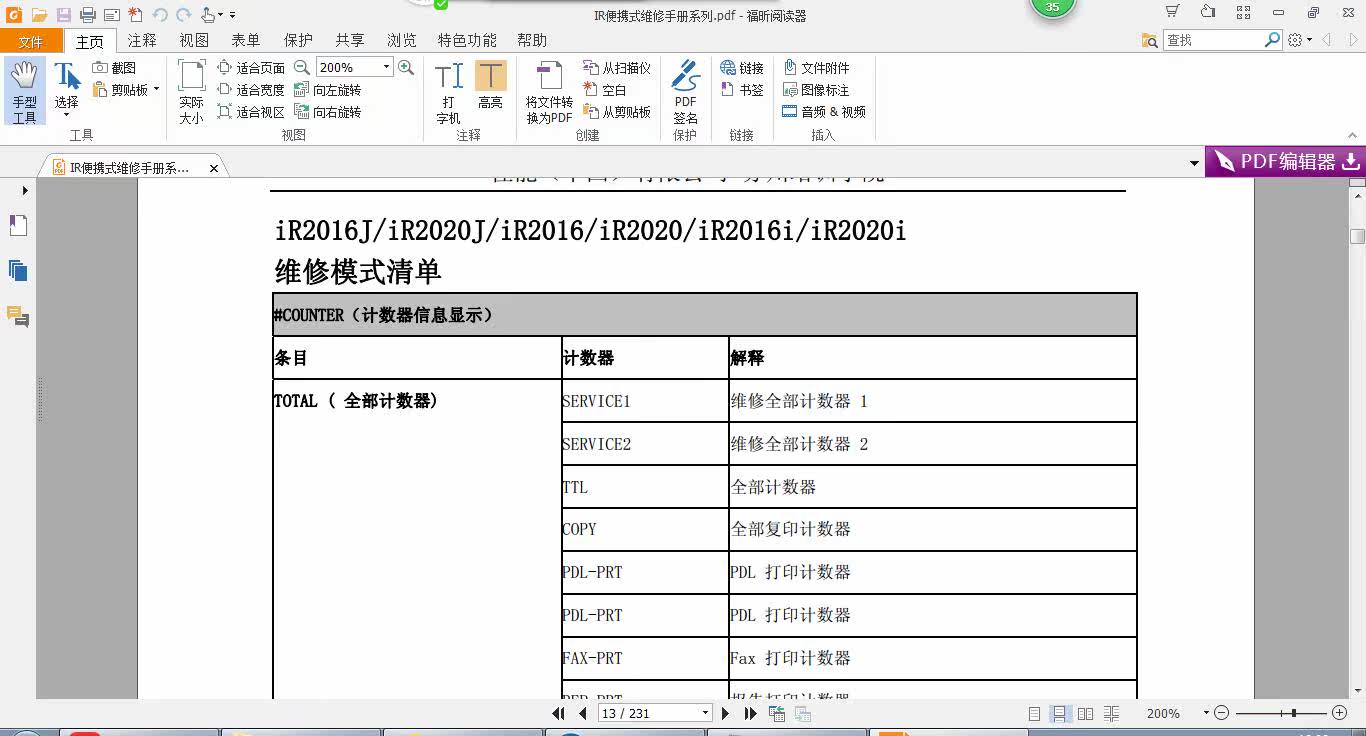Create a blank PDF (空白)
Image resolution: width=1366 pixels, height=736 pixels.
point(605,90)
